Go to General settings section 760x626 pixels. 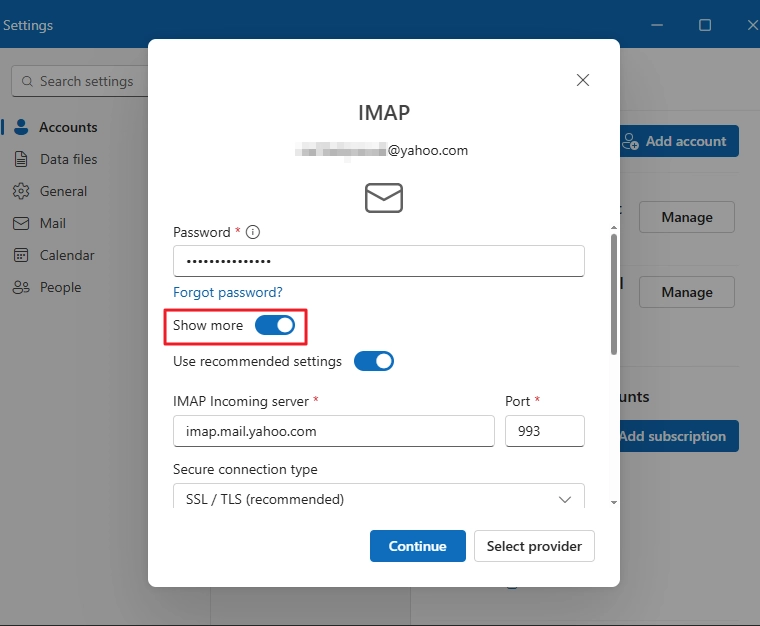click(x=63, y=191)
